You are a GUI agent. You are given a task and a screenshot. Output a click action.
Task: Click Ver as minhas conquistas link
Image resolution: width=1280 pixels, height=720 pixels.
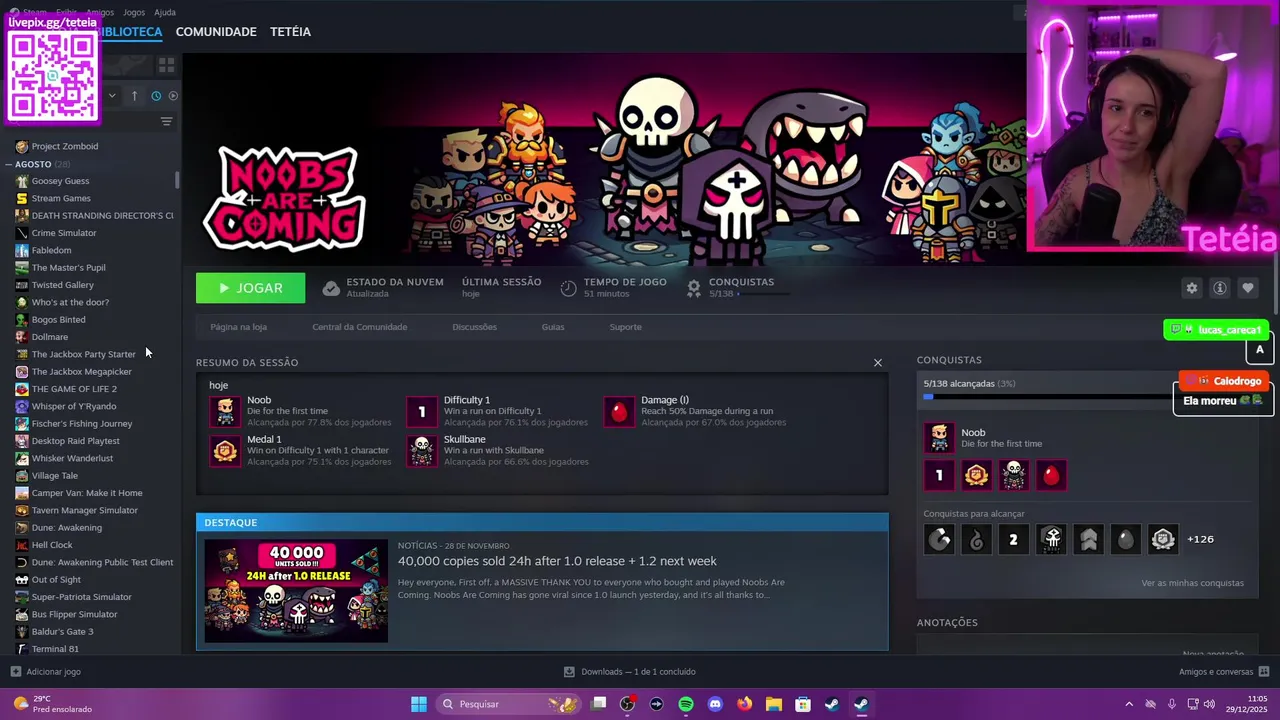pyautogui.click(x=1193, y=583)
